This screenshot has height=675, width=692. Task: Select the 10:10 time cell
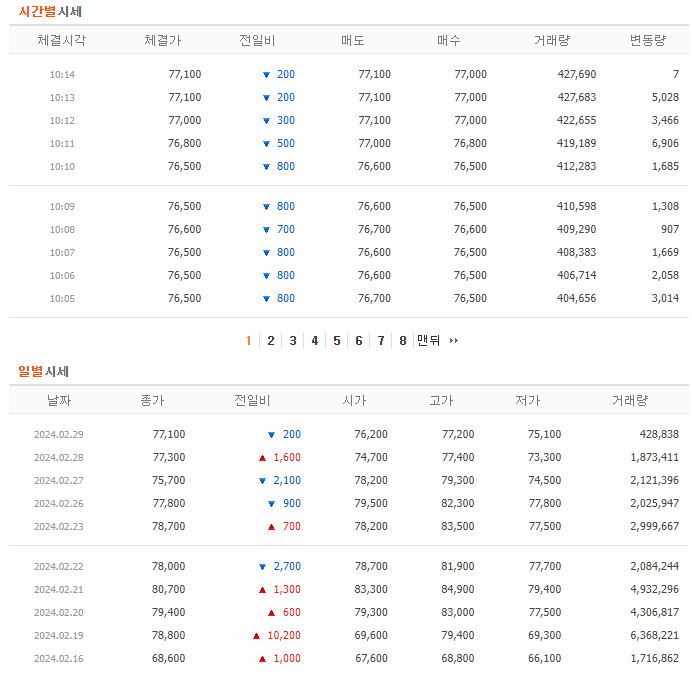[62, 166]
